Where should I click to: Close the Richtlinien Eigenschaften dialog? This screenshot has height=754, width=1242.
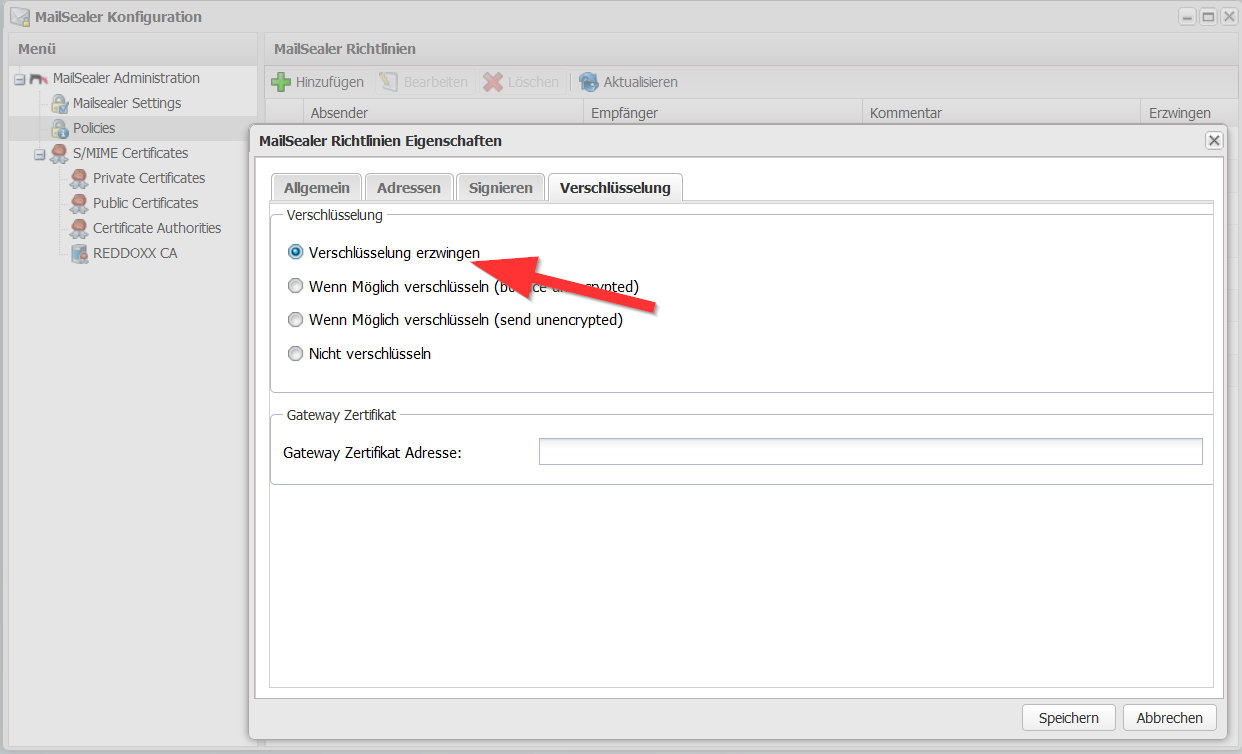click(x=1214, y=141)
